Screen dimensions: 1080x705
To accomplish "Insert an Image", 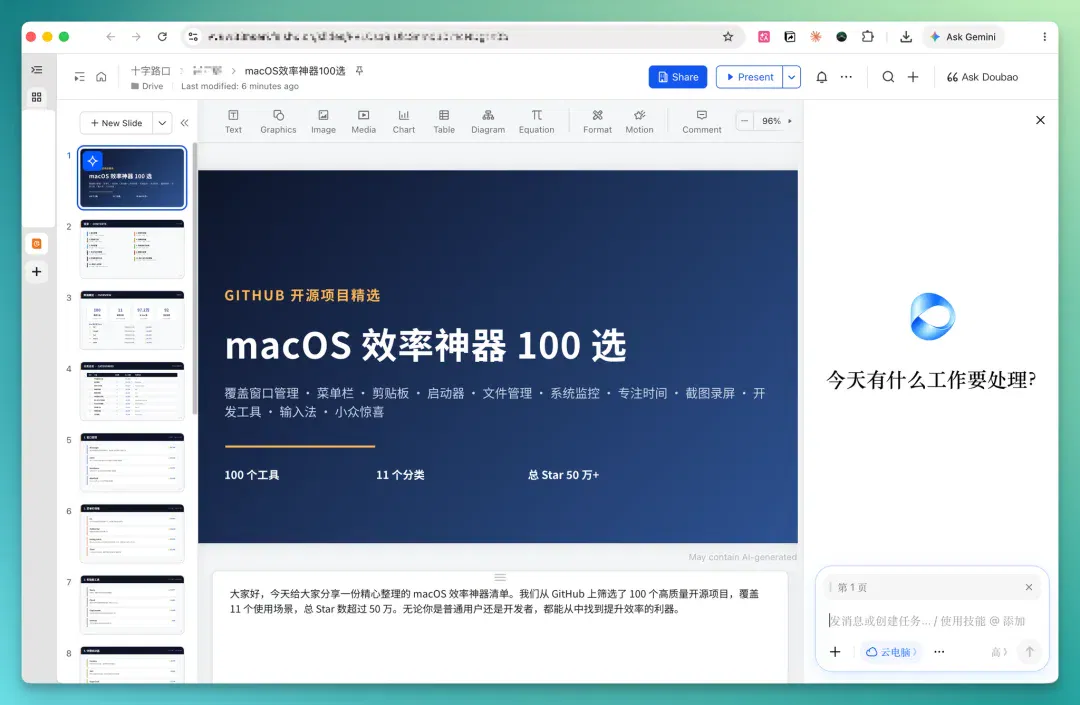I will (x=323, y=121).
